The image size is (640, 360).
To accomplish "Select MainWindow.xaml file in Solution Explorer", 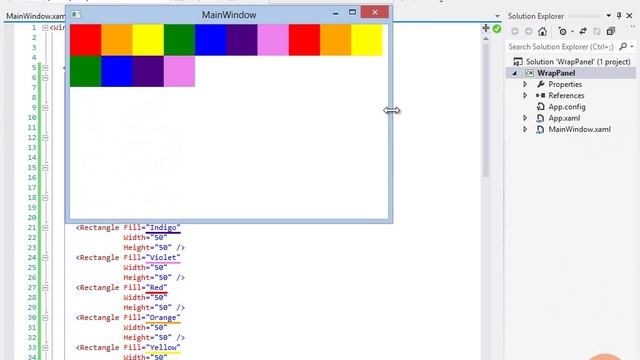I will tap(579, 129).
